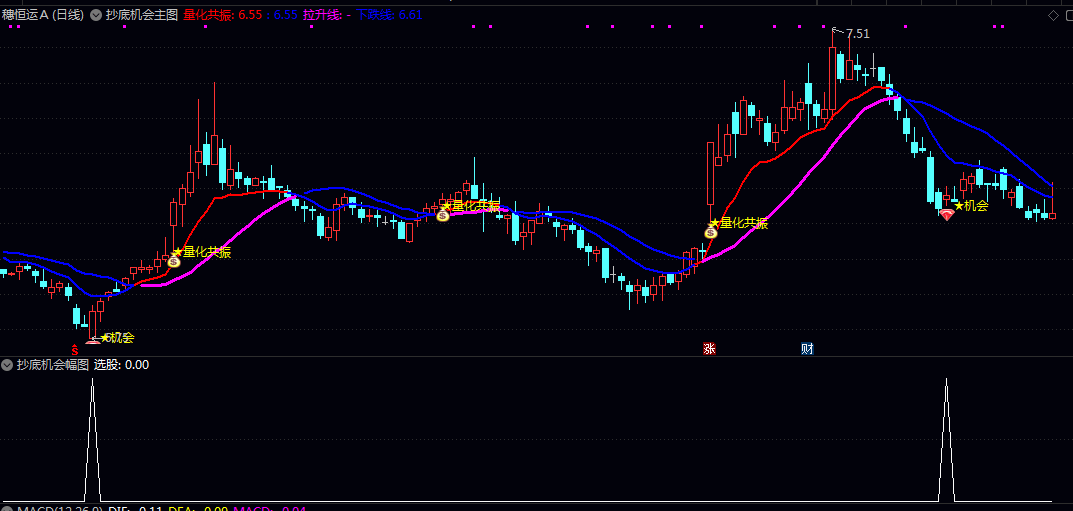
Task: Click the 选股: 0.00 value
Action: [x=121, y=365]
